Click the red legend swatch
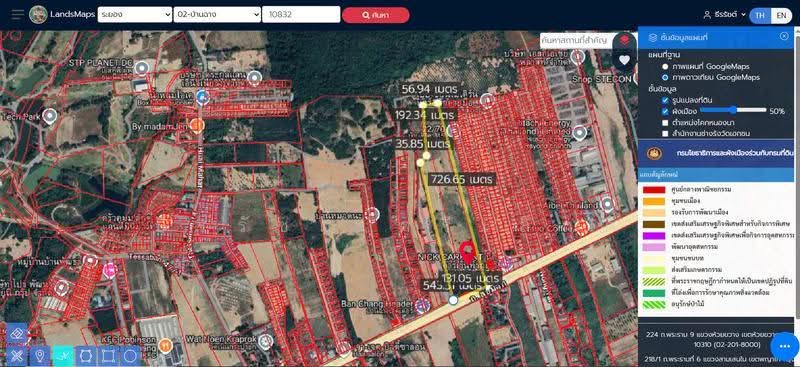This screenshot has height=367, width=800. click(x=654, y=189)
